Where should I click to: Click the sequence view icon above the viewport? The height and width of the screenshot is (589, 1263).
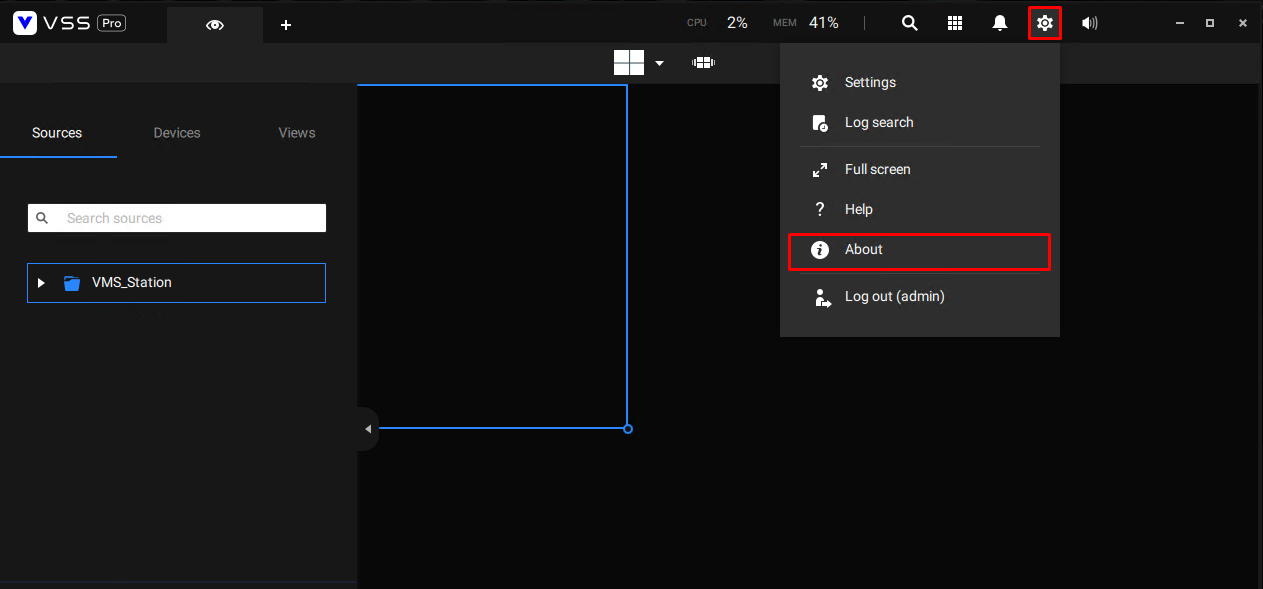(703, 61)
